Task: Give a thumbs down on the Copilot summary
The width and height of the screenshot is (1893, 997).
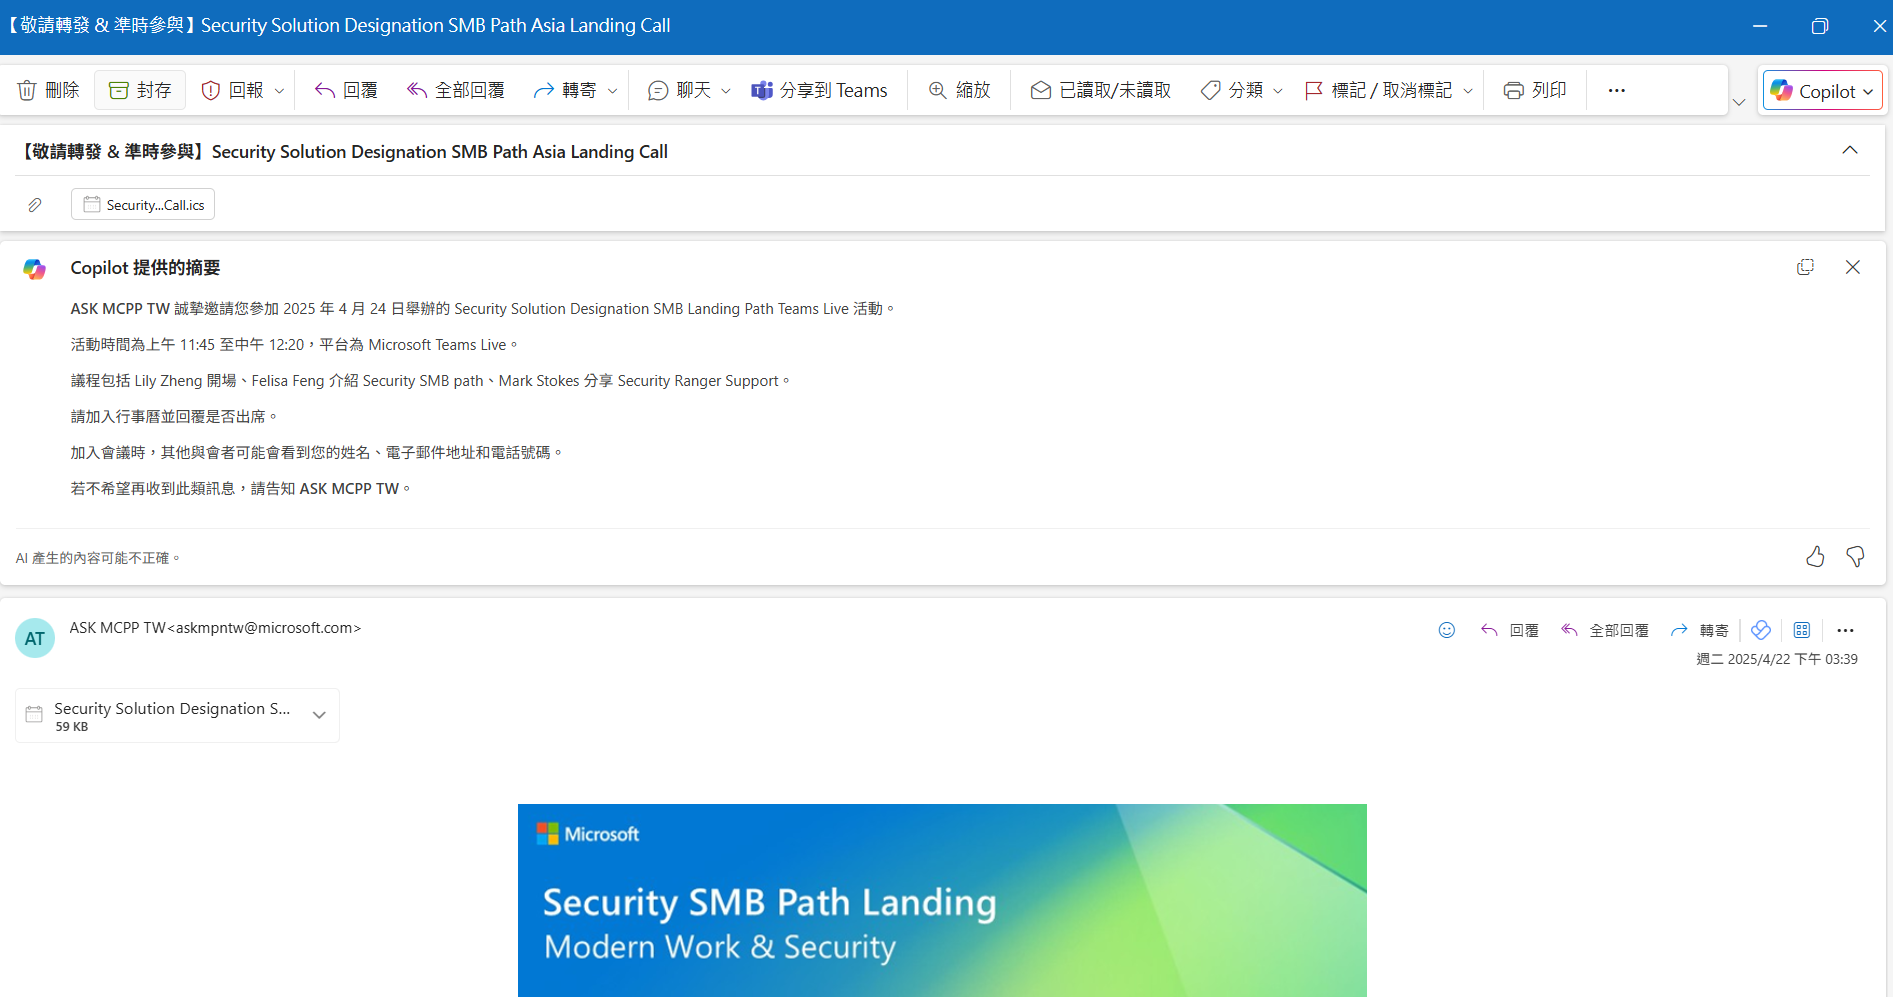Action: click(x=1855, y=557)
